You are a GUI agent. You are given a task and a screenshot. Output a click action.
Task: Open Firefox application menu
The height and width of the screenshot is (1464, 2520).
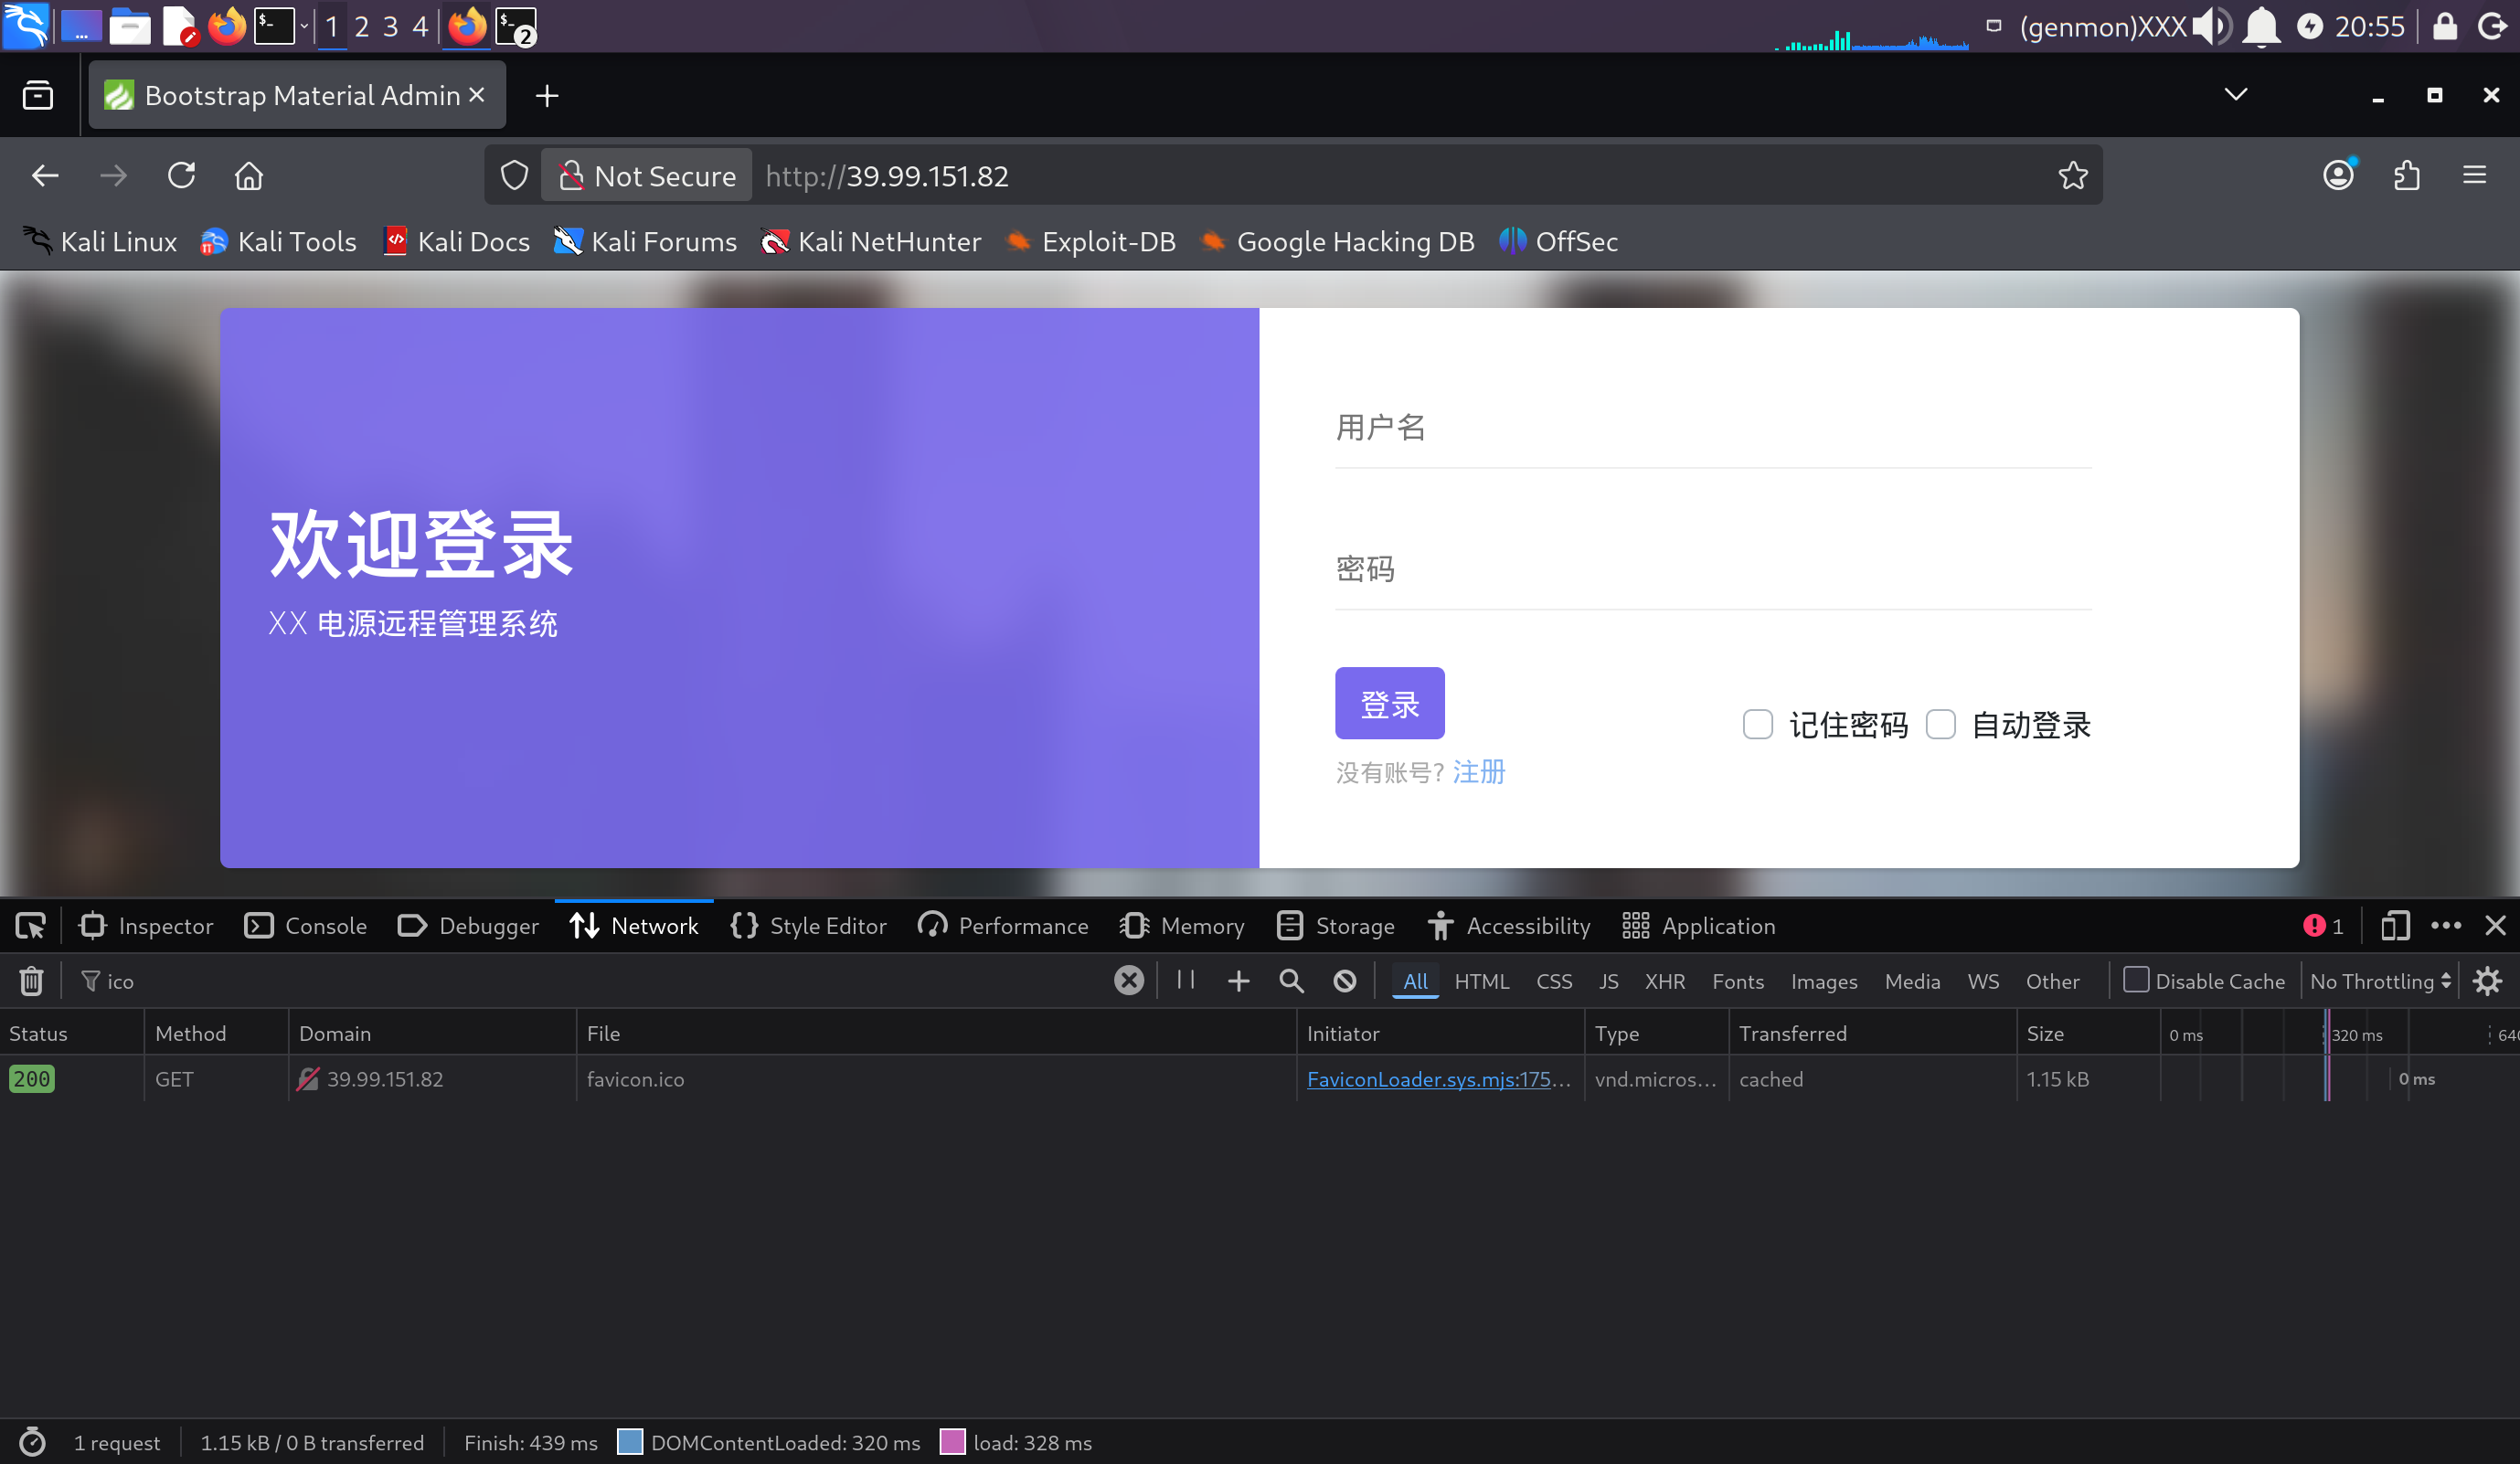(x=2474, y=175)
